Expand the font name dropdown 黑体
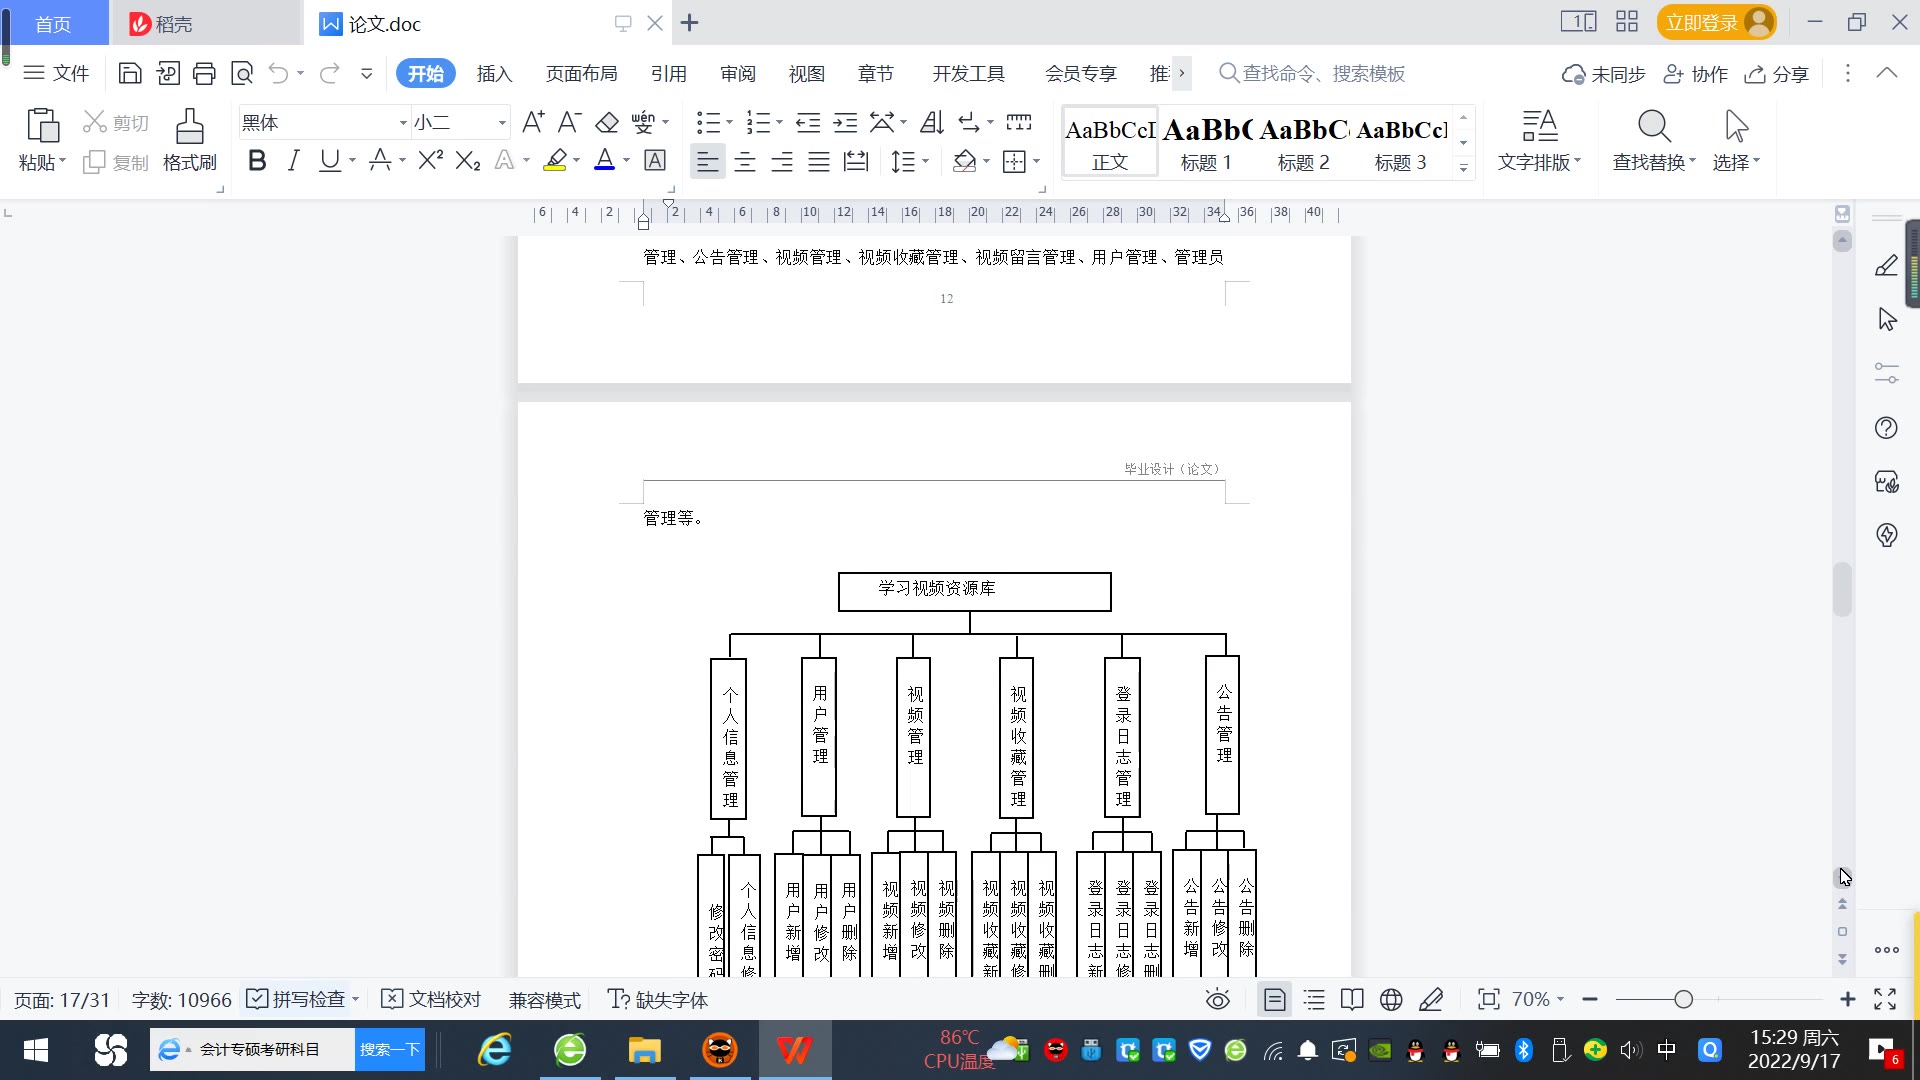This screenshot has height=1080, width=1920. tap(403, 123)
